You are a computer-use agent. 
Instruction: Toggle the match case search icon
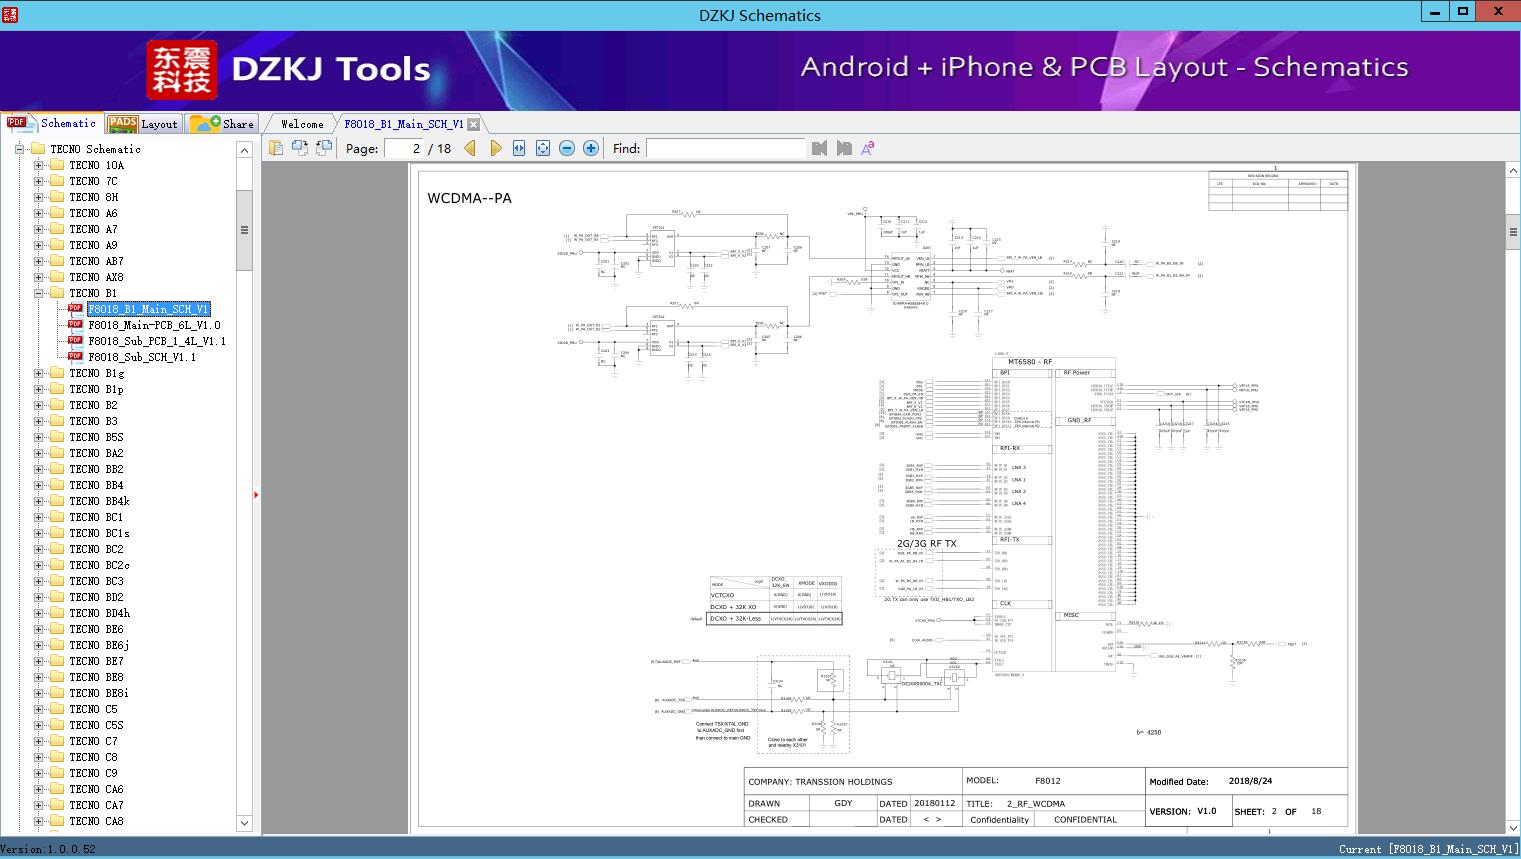[x=868, y=148]
